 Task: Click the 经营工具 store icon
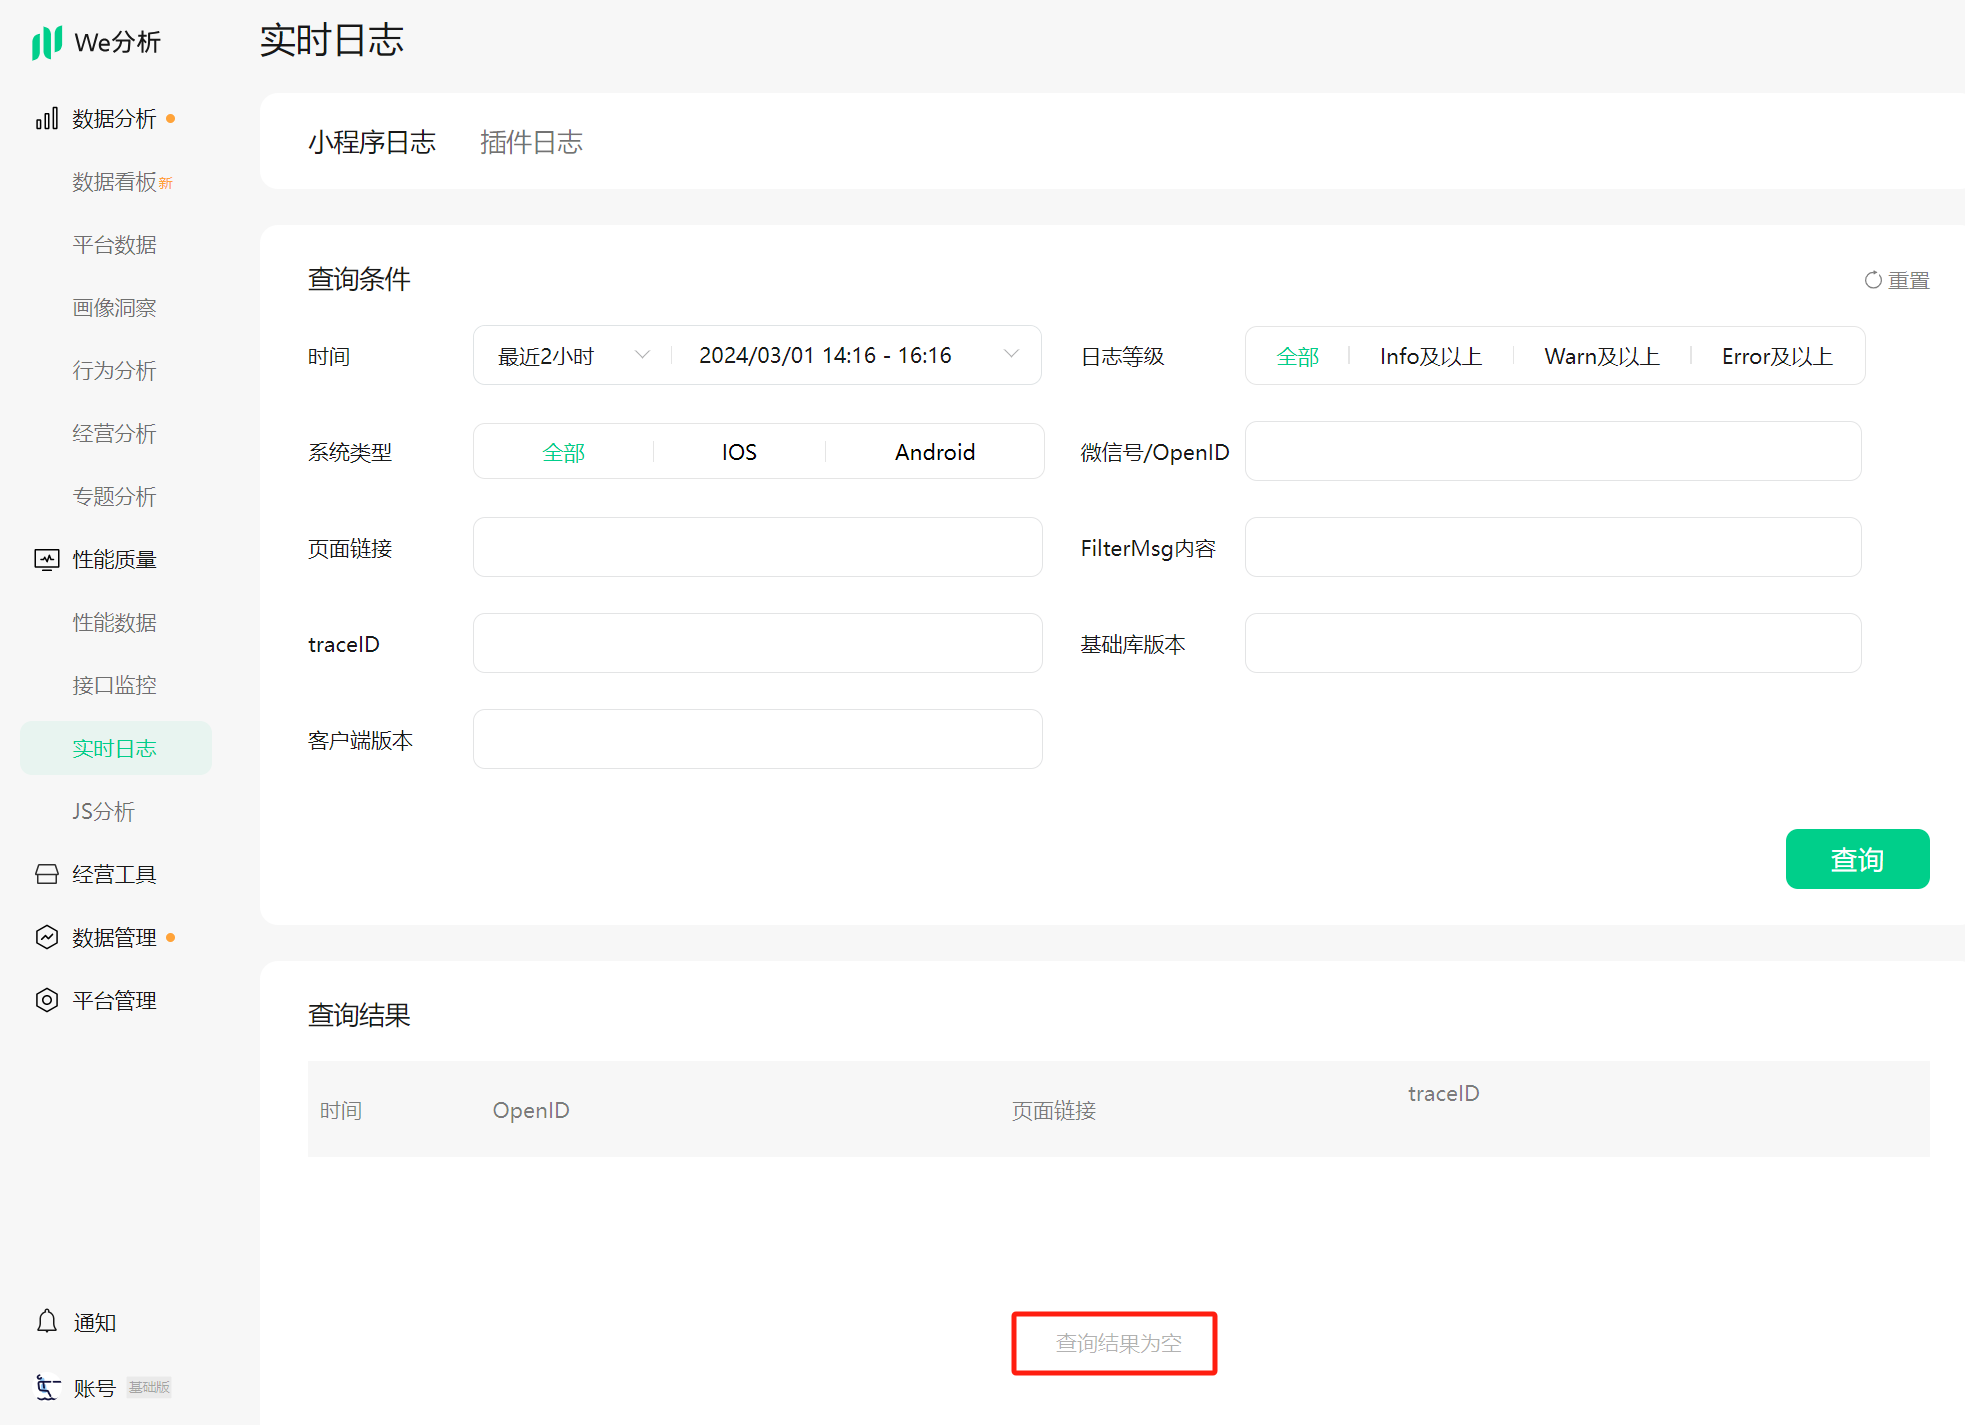point(47,875)
